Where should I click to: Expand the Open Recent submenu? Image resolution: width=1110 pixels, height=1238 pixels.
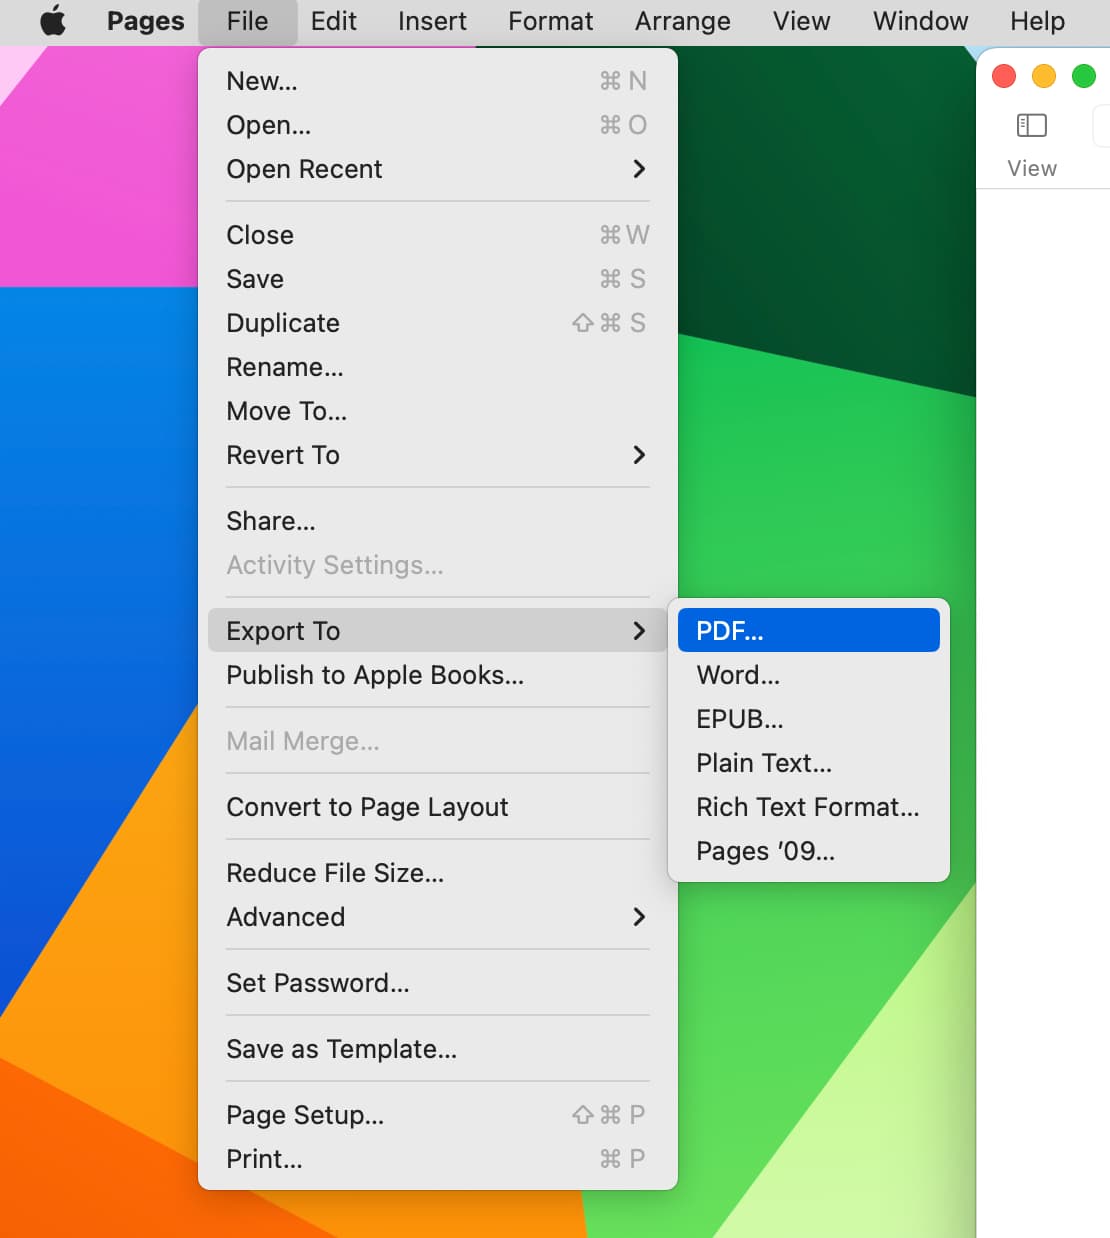(438, 169)
